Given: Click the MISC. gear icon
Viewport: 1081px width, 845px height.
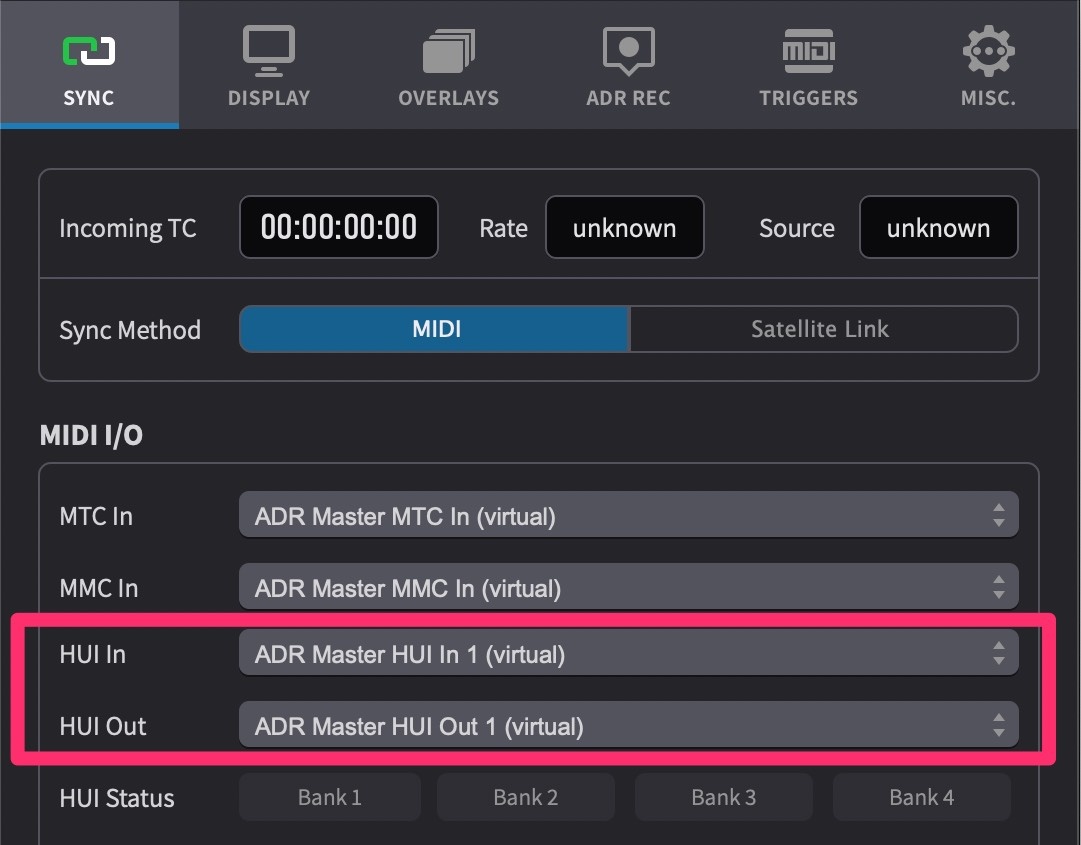Looking at the screenshot, I should [989, 51].
